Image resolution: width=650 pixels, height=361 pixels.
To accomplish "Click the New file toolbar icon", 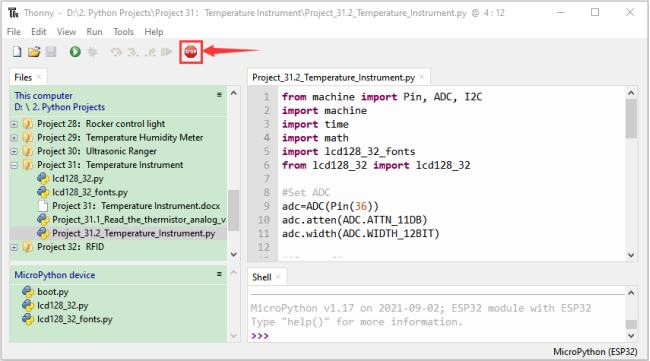I will coord(17,52).
